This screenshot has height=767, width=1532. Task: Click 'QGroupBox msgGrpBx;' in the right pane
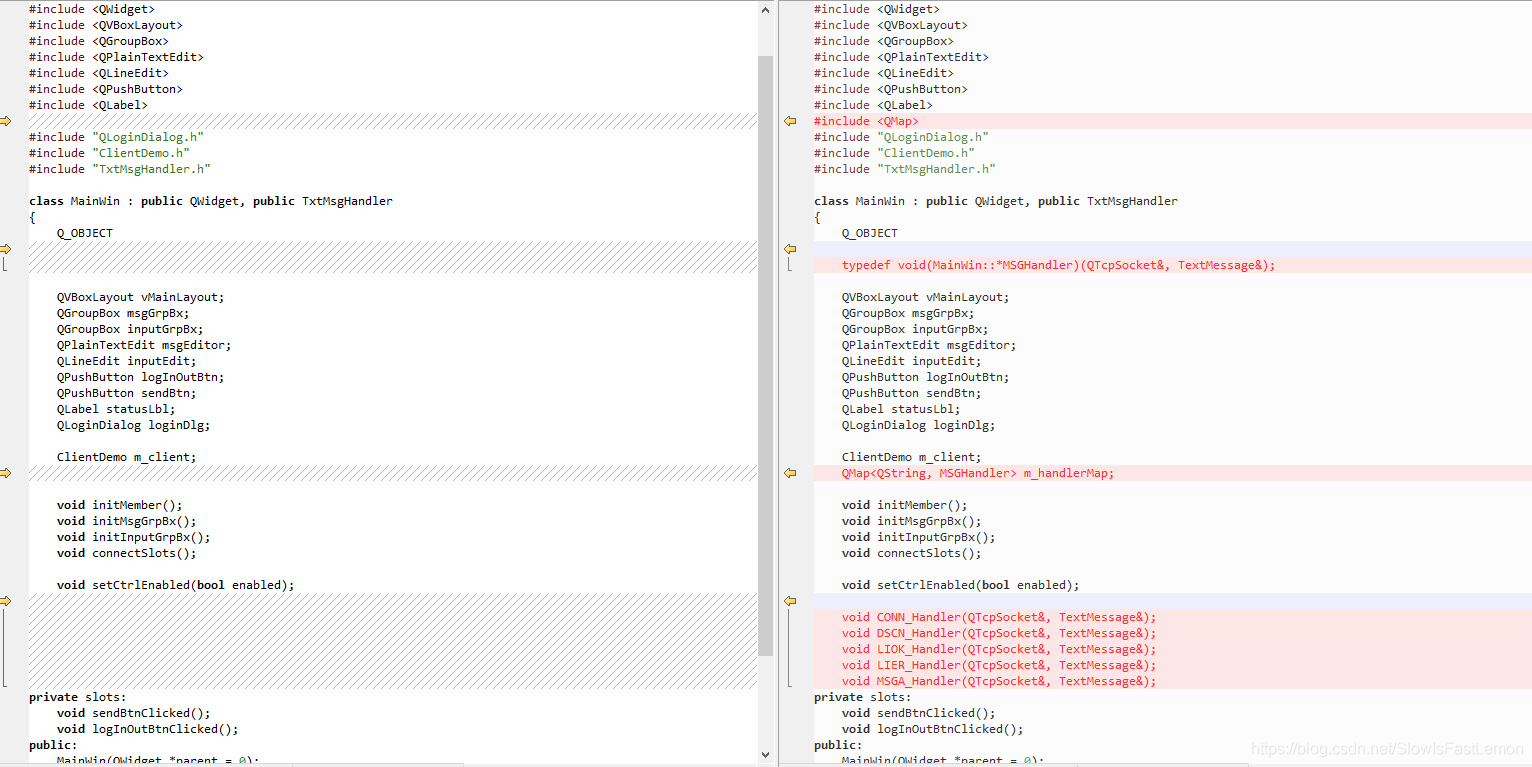[x=908, y=313]
